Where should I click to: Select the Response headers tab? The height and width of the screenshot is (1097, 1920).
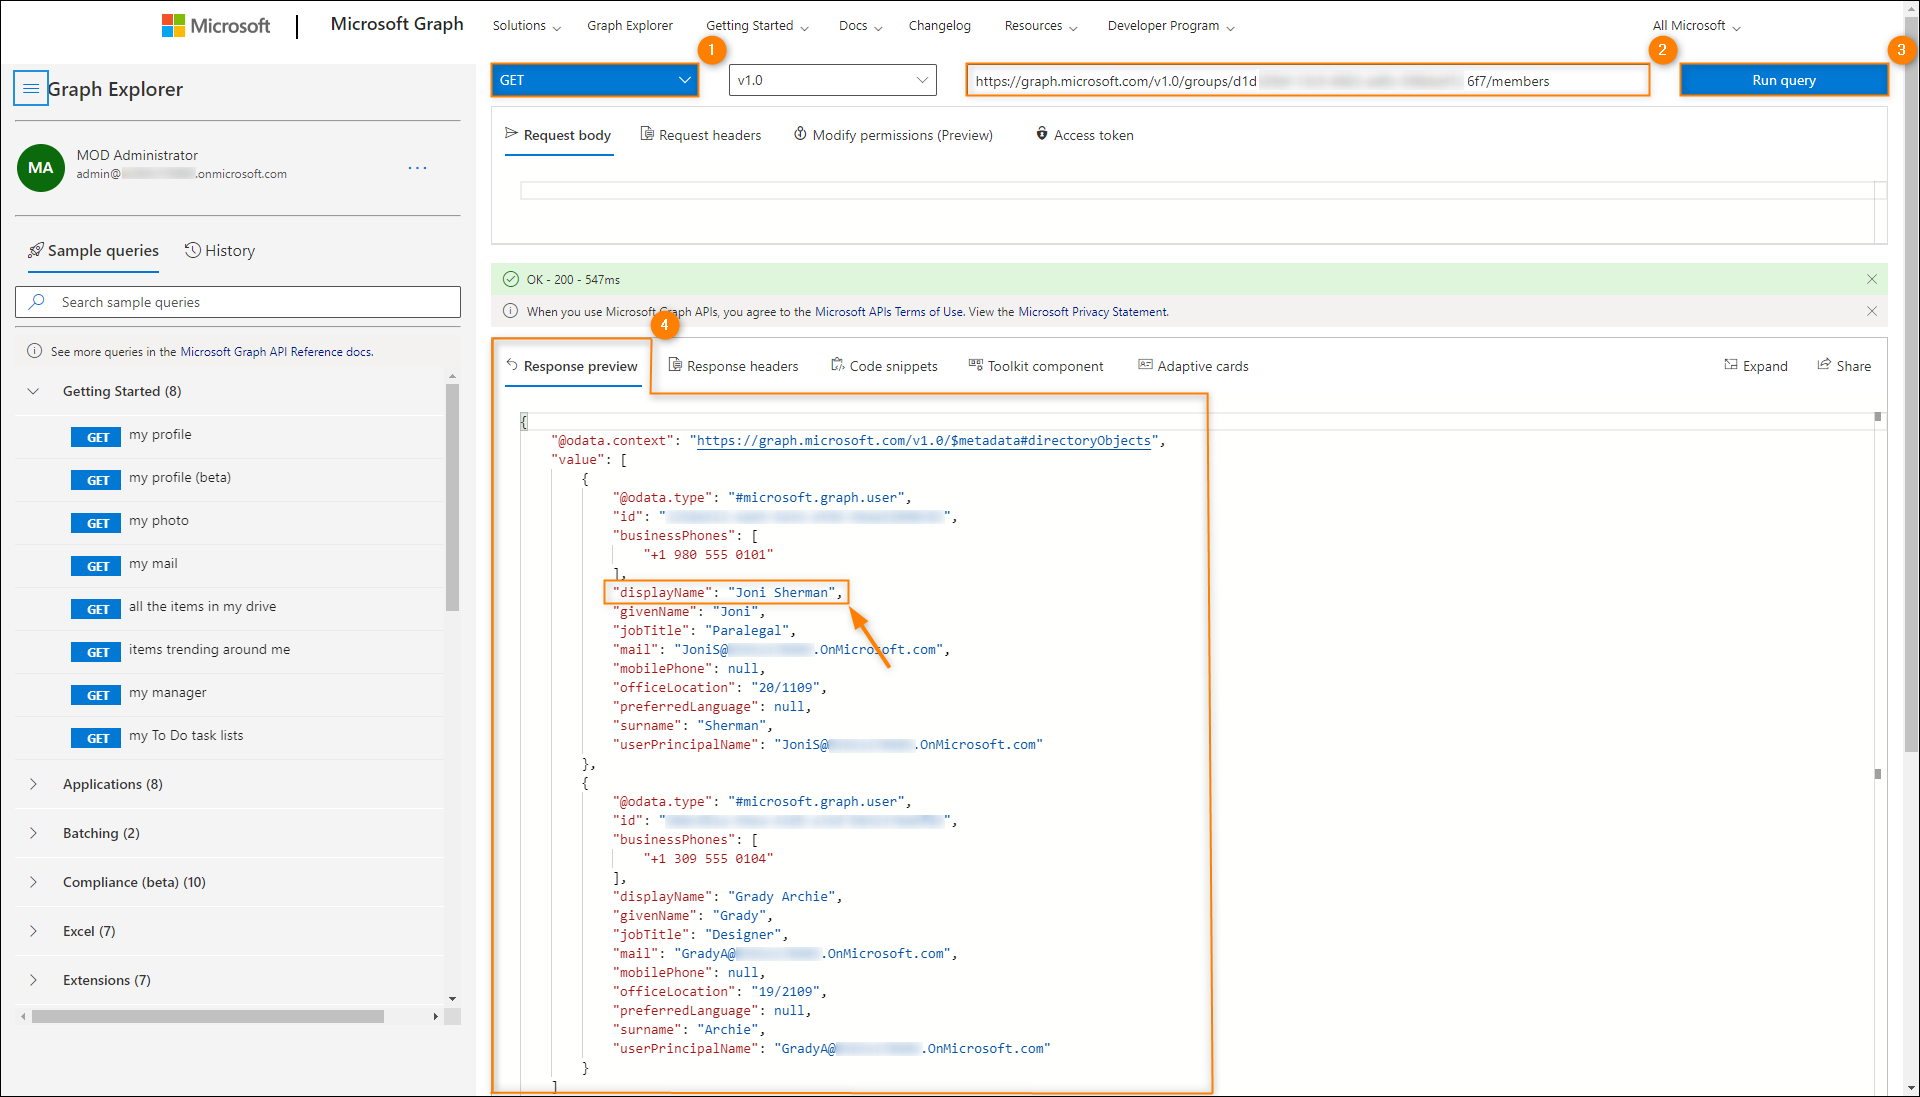click(x=733, y=366)
